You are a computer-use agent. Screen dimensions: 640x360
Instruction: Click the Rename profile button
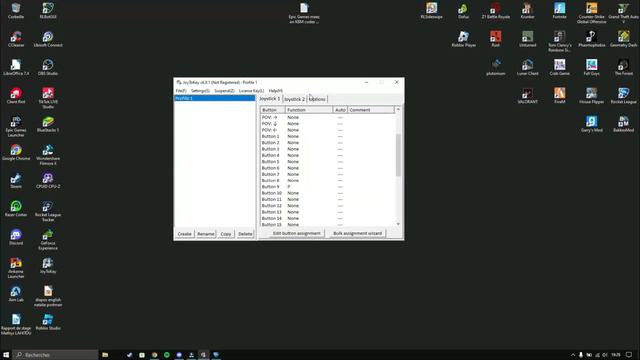(x=206, y=234)
